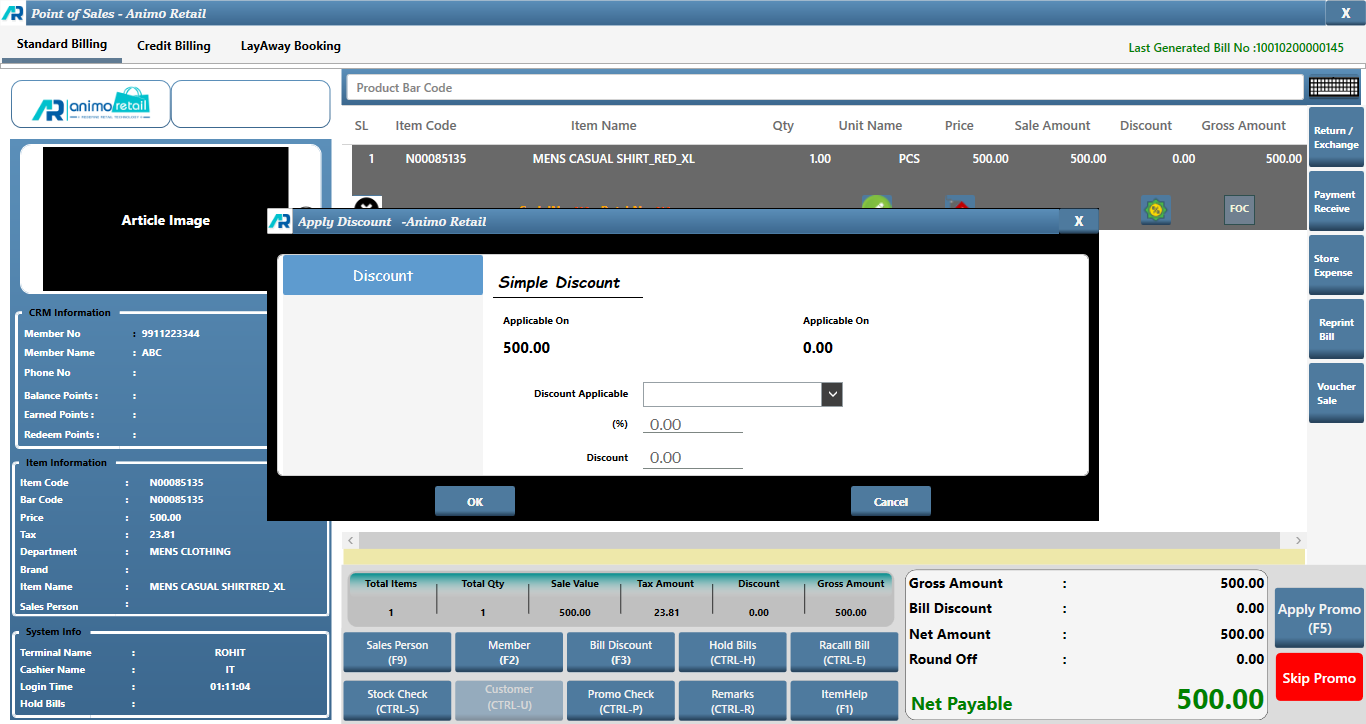Click Member No value 9911223344
This screenshot has width=1366, height=724.
pyautogui.click(x=171, y=334)
